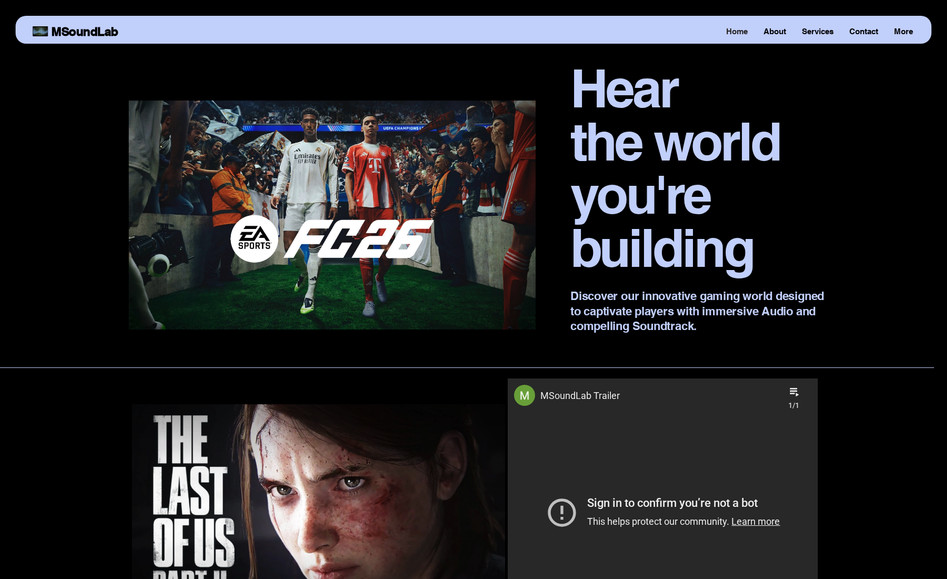
Task: Click the EA Sports circular logo
Action: click(254, 239)
